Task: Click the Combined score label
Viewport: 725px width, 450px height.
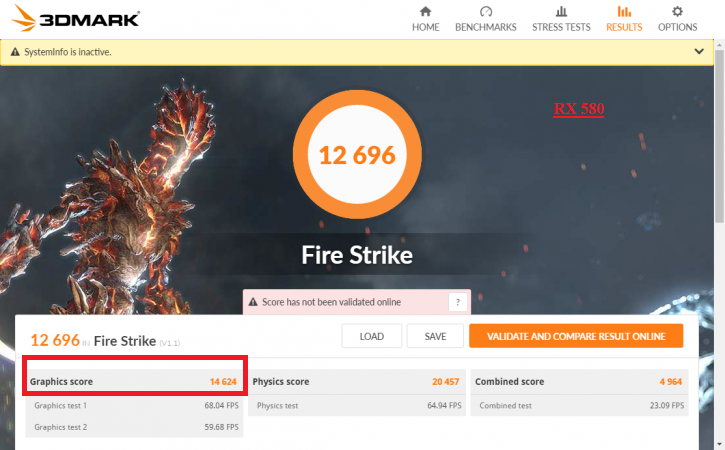Action: tap(510, 382)
